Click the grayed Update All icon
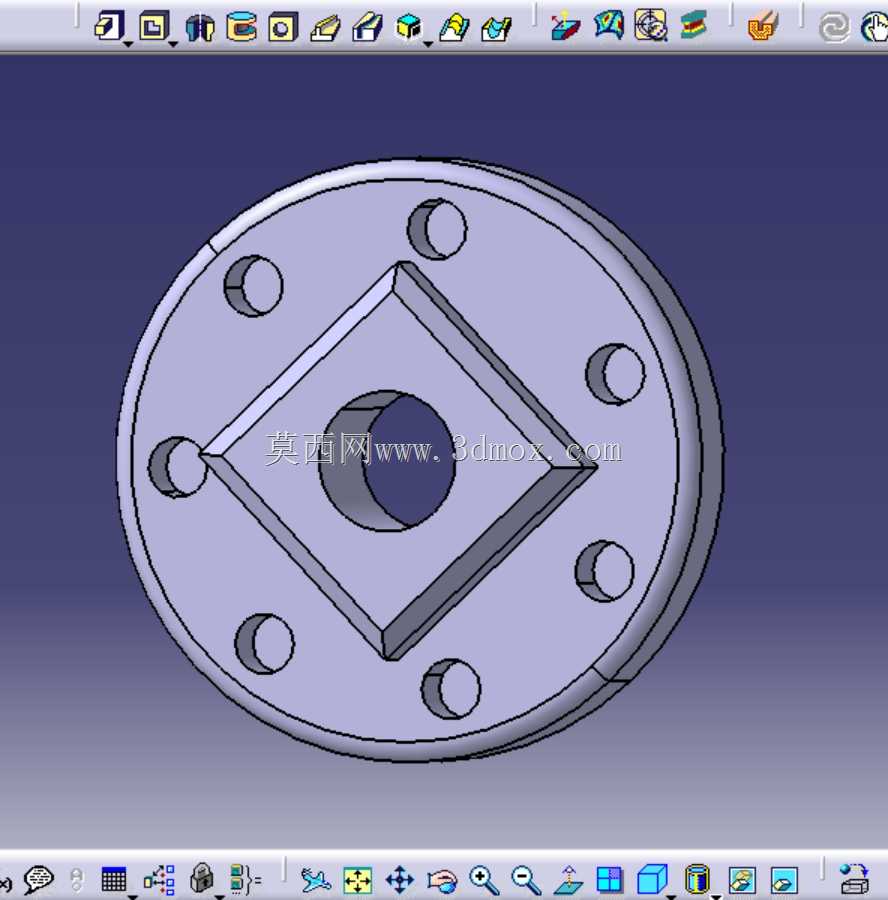This screenshot has height=900, width=888. tap(833, 28)
